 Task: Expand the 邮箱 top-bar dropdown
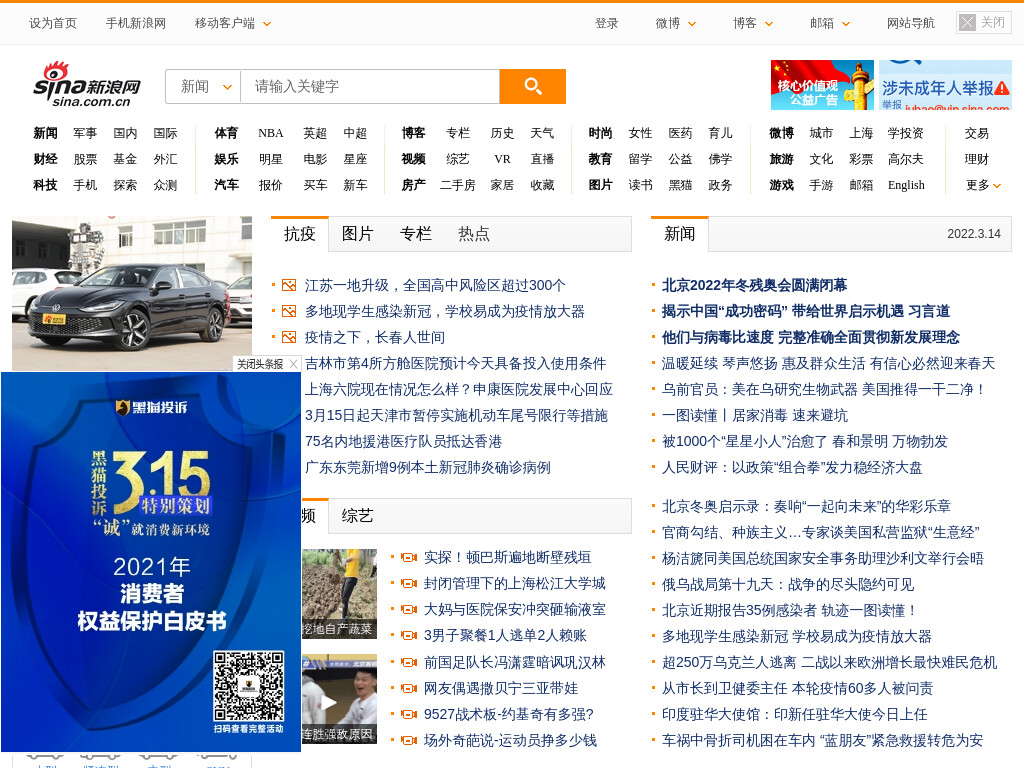click(x=846, y=24)
